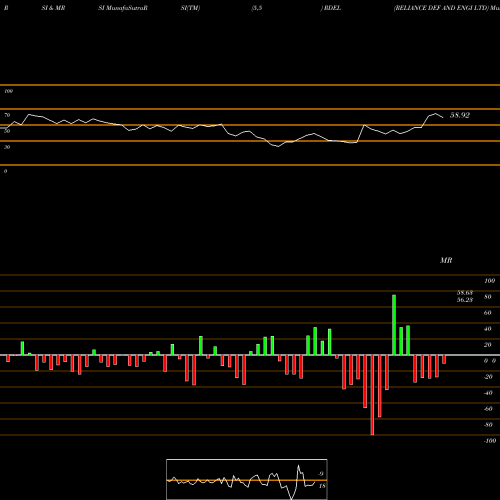Click the MR value 56.23 label

(465, 300)
